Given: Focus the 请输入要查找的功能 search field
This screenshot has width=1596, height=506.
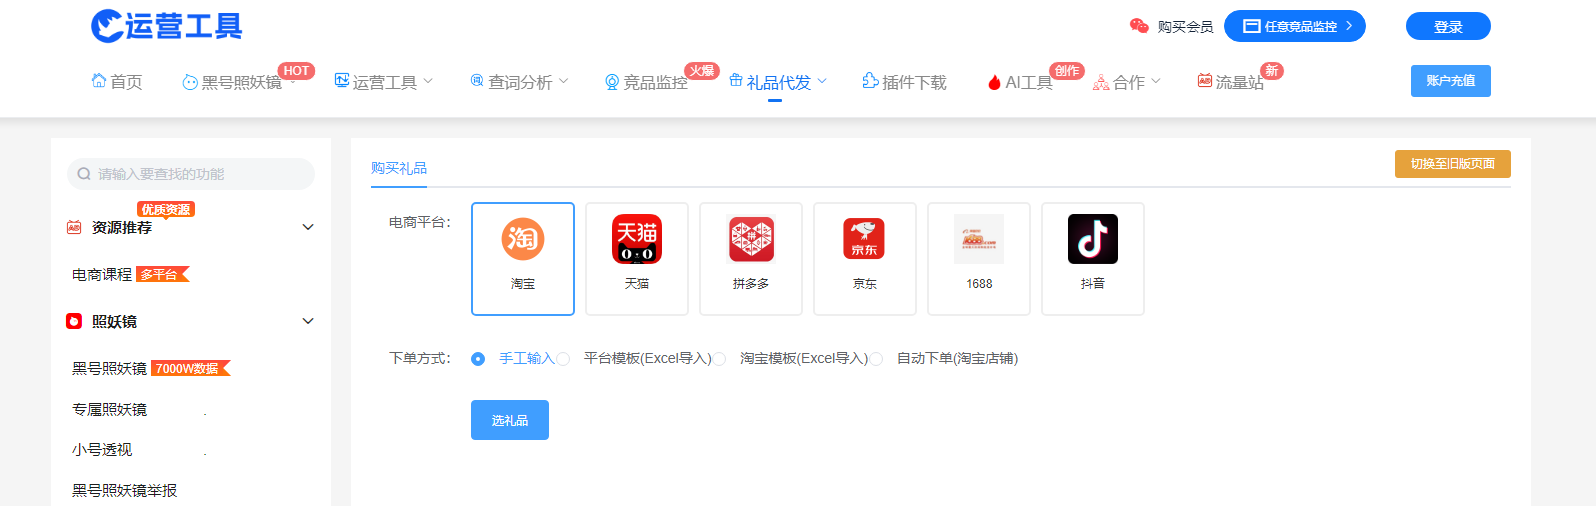Looking at the screenshot, I should click(x=191, y=174).
